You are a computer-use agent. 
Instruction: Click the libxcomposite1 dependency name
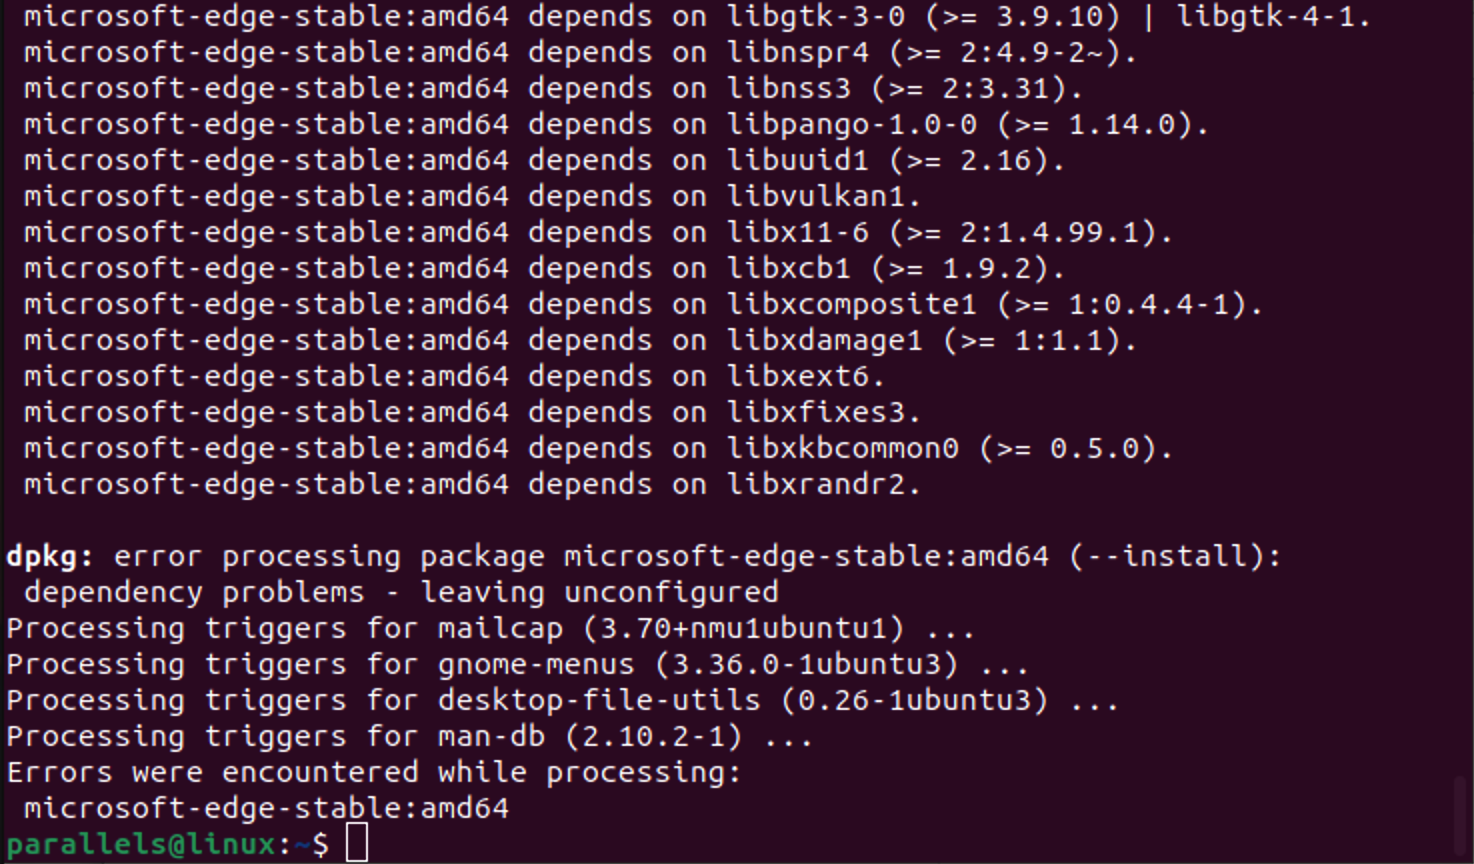pos(851,304)
